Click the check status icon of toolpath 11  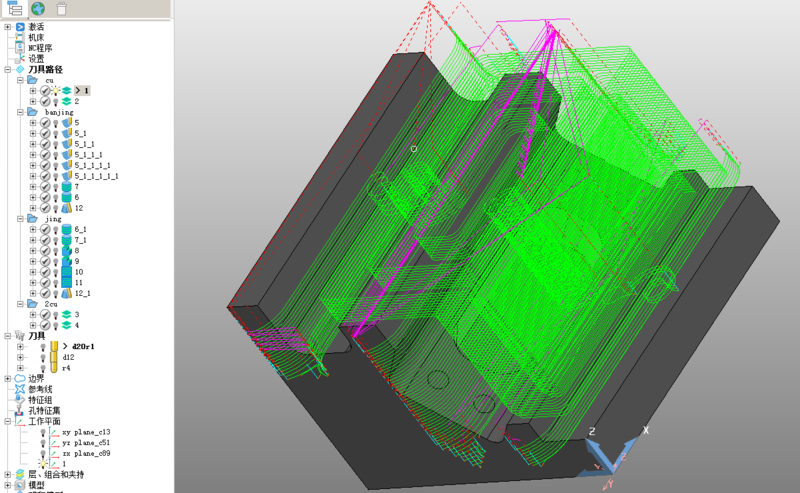click(x=45, y=282)
